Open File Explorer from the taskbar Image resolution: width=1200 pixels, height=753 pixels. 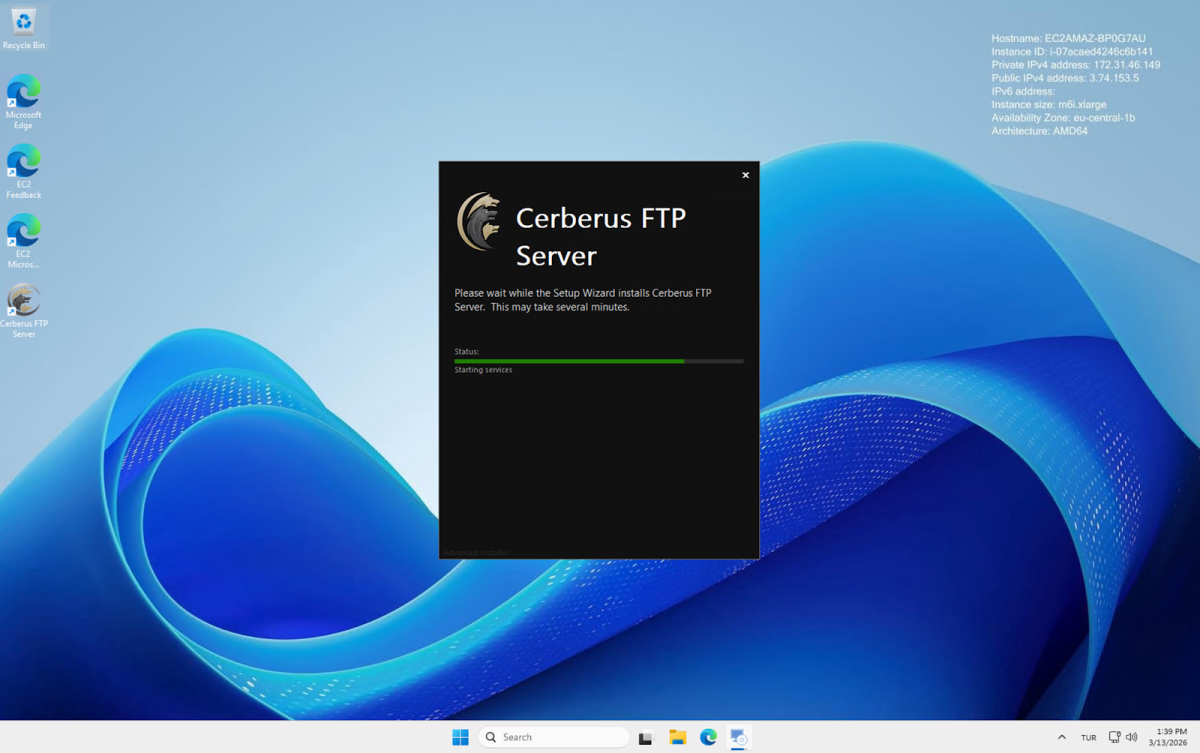[x=677, y=737]
